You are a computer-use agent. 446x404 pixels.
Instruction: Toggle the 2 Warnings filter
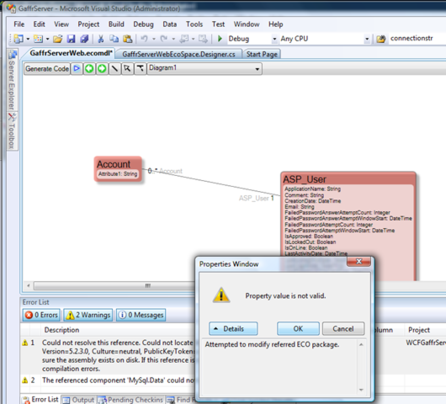pyautogui.click(x=88, y=315)
